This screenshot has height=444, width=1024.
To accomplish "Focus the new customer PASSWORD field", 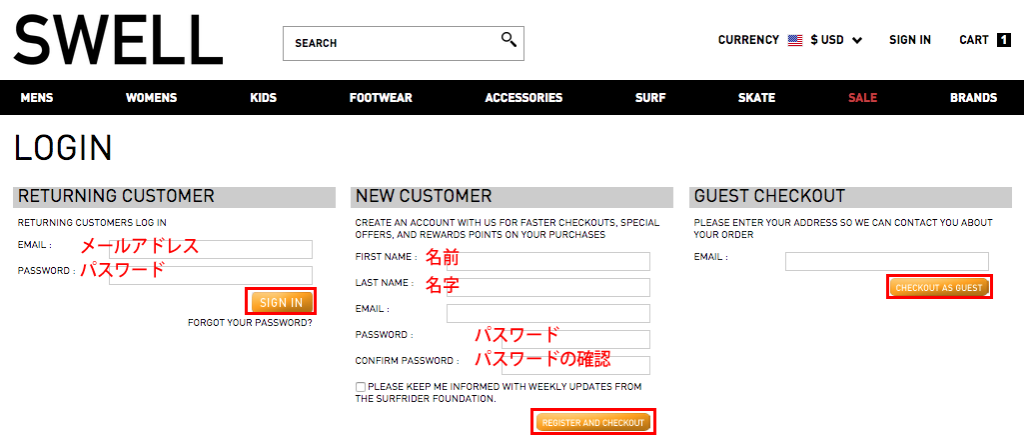I will (575, 340).
